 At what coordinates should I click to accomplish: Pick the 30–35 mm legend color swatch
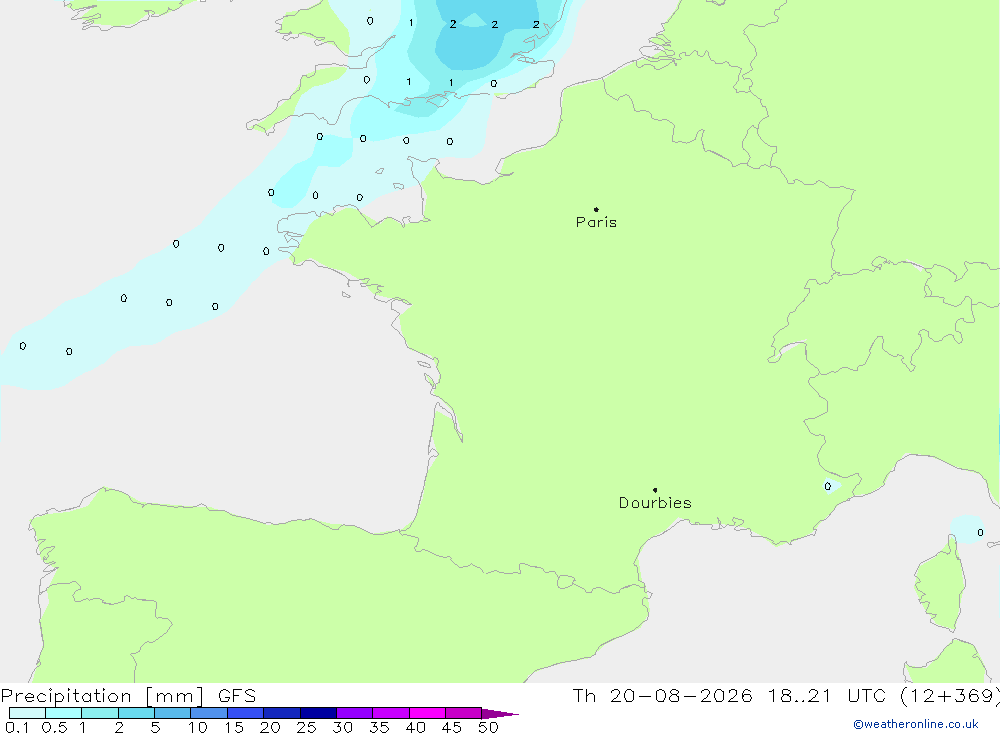tap(355, 713)
